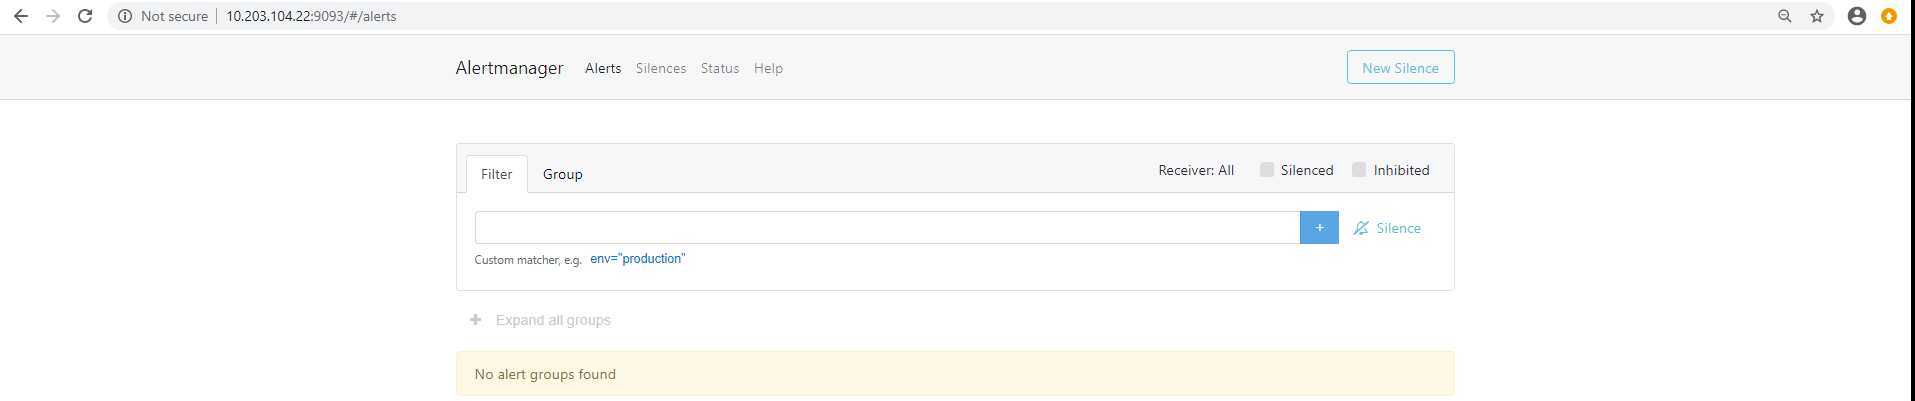Click the New Silence button
The width and height of the screenshot is (1915, 401).
[x=1400, y=67]
